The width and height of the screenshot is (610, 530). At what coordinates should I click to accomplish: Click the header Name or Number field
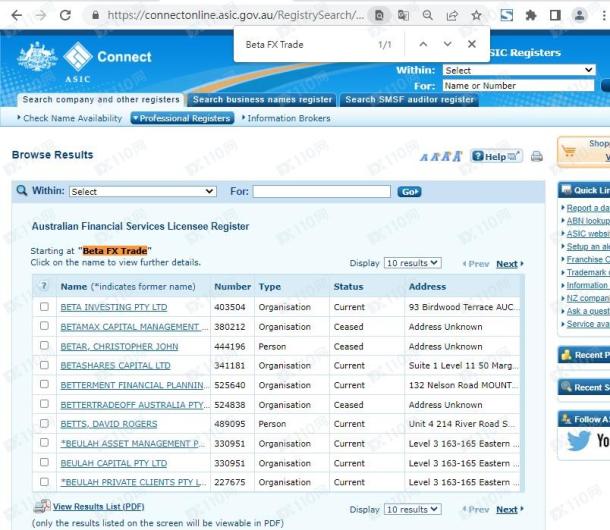click(x=519, y=86)
